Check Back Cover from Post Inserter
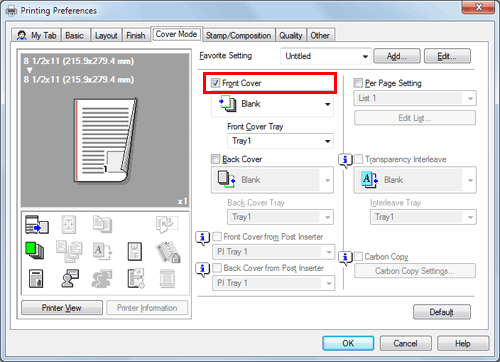 point(217,268)
